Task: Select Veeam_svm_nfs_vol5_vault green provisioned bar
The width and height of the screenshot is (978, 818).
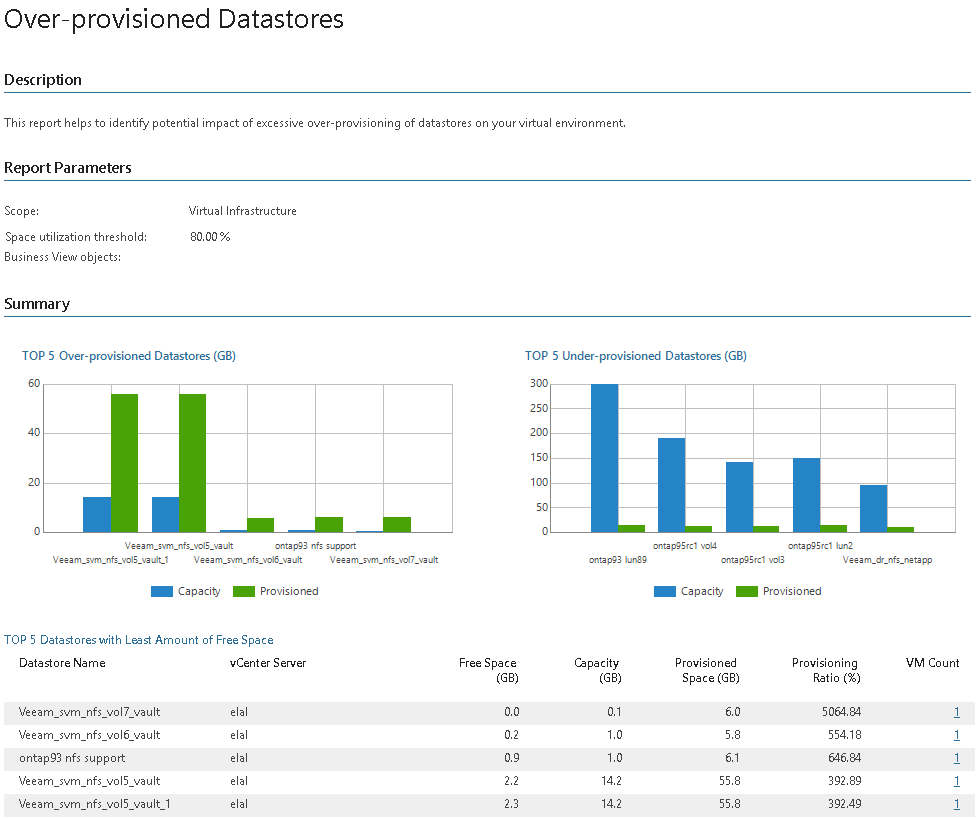Action: coord(193,463)
